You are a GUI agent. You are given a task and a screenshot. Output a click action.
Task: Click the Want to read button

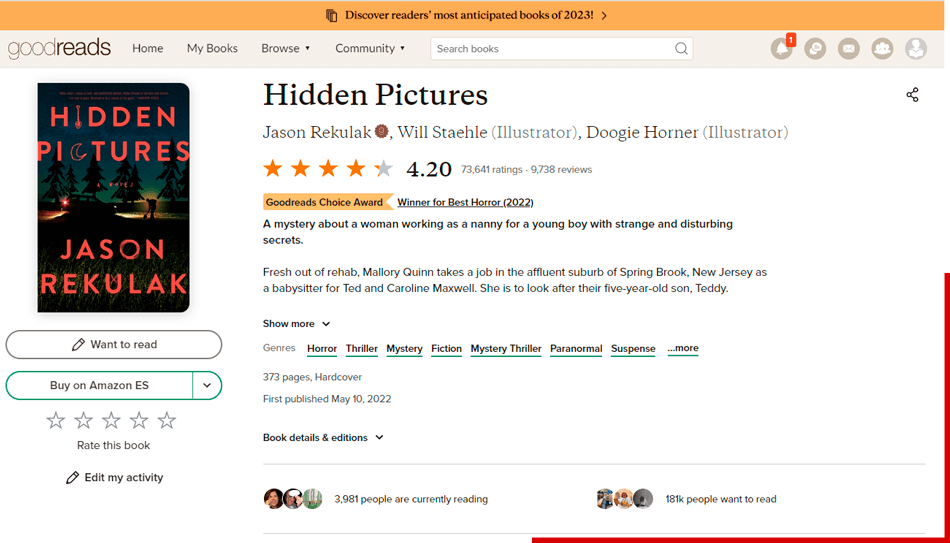pyautogui.click(x=114, y=344)
